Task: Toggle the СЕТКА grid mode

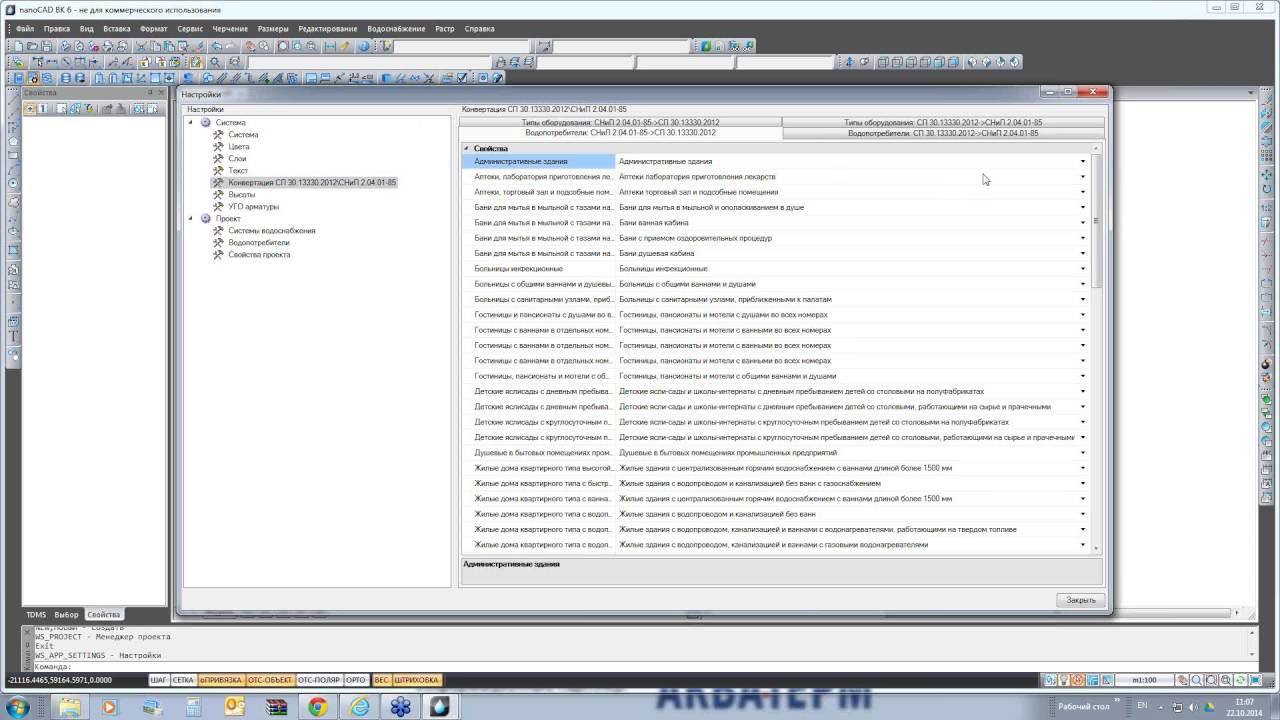Action: [183, 680]
